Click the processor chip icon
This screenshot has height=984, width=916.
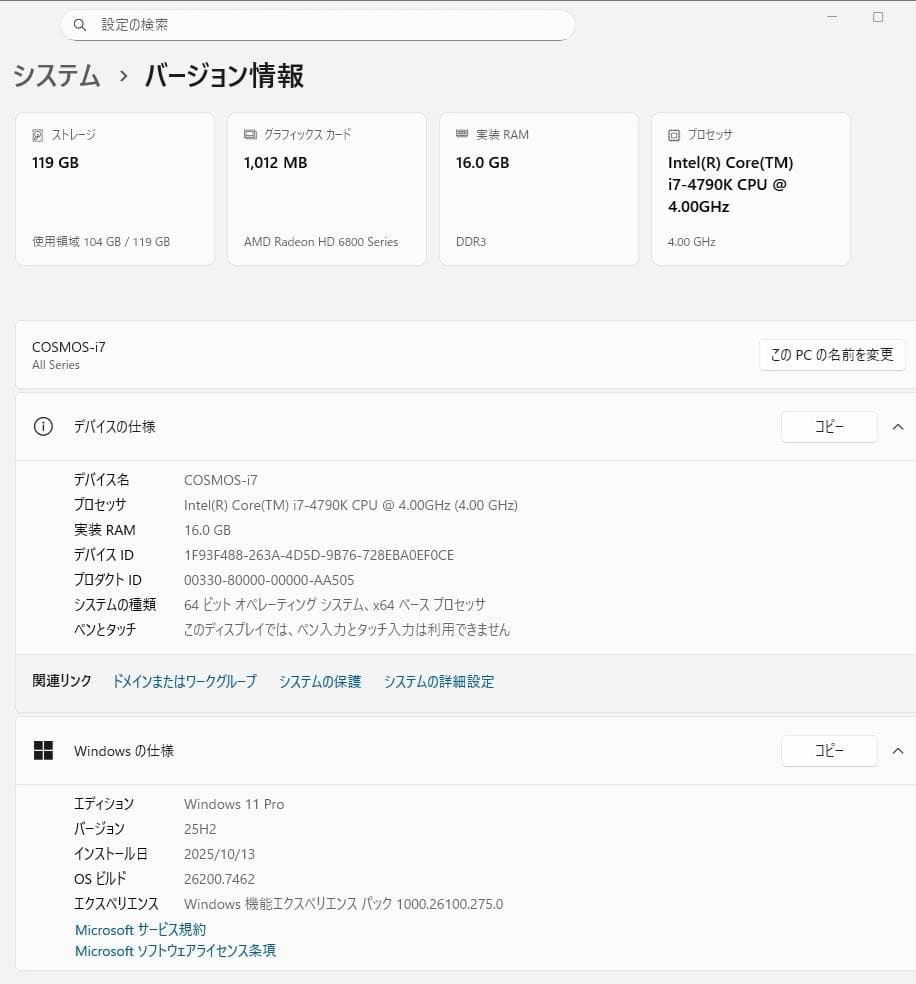pos(674,135)
